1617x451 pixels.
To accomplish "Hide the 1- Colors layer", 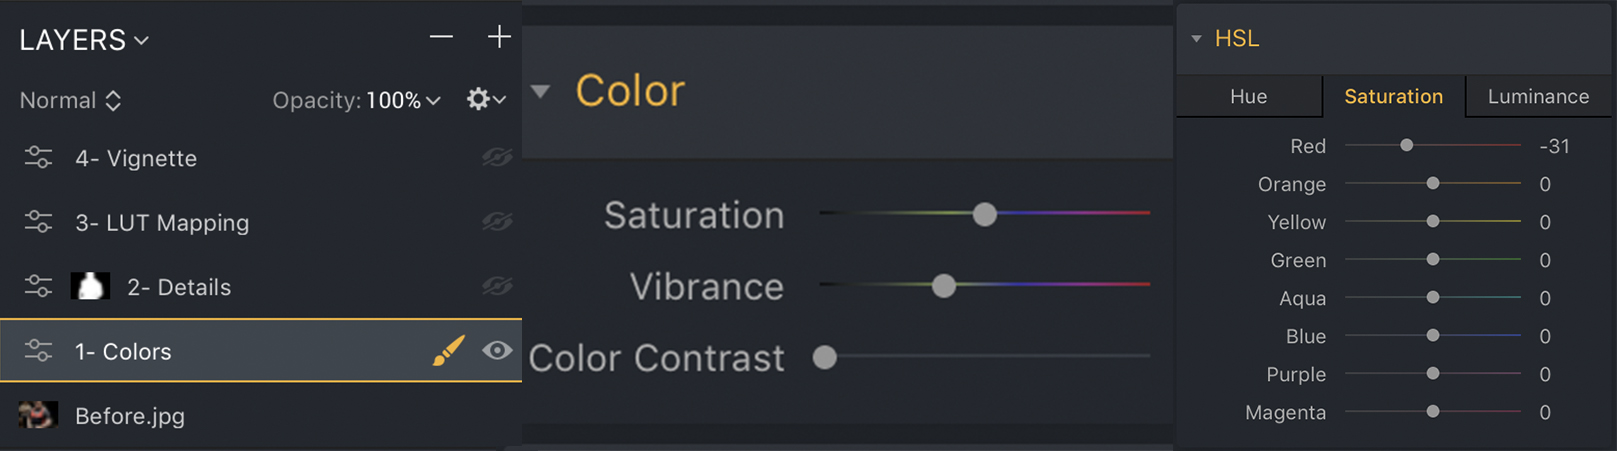I will [x=497, y=351].
